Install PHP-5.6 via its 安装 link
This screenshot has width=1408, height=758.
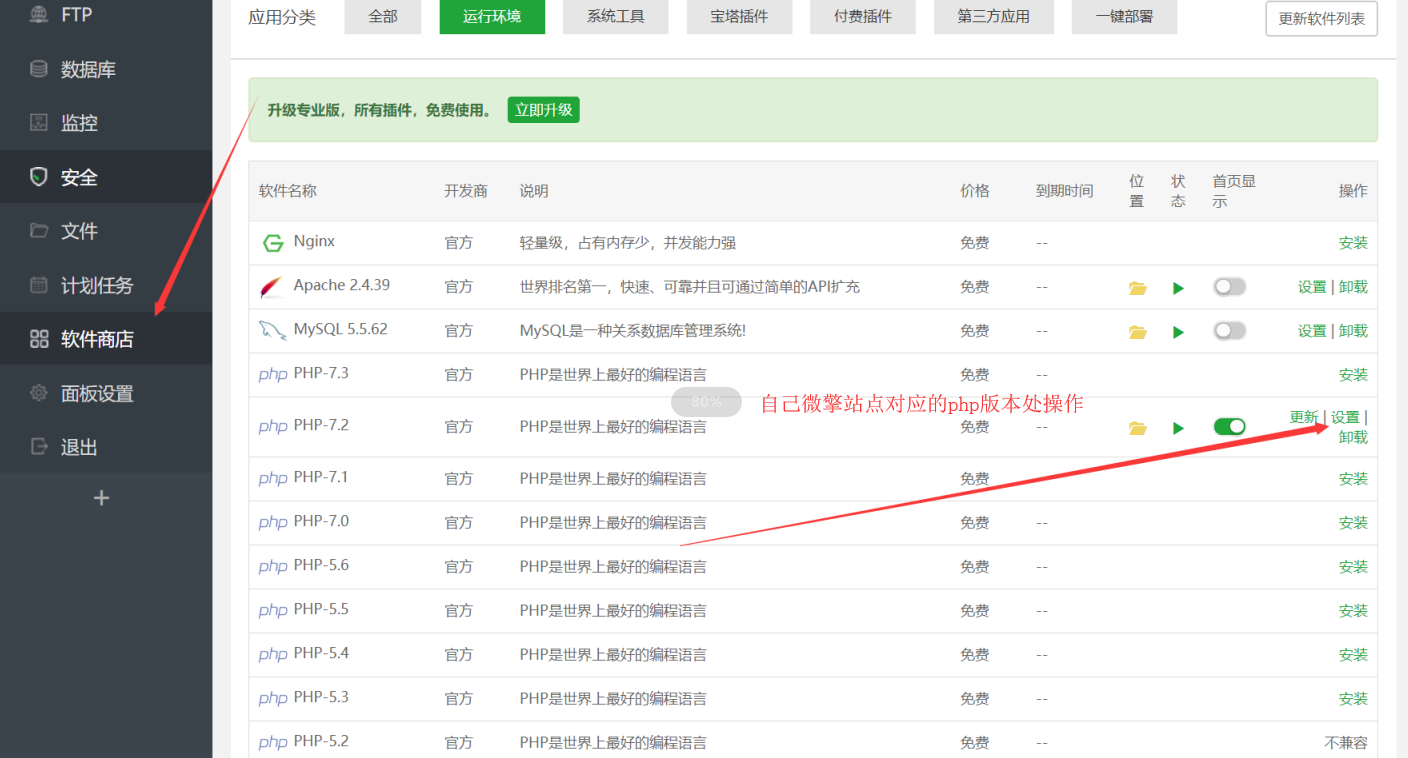pos(1353,567)
